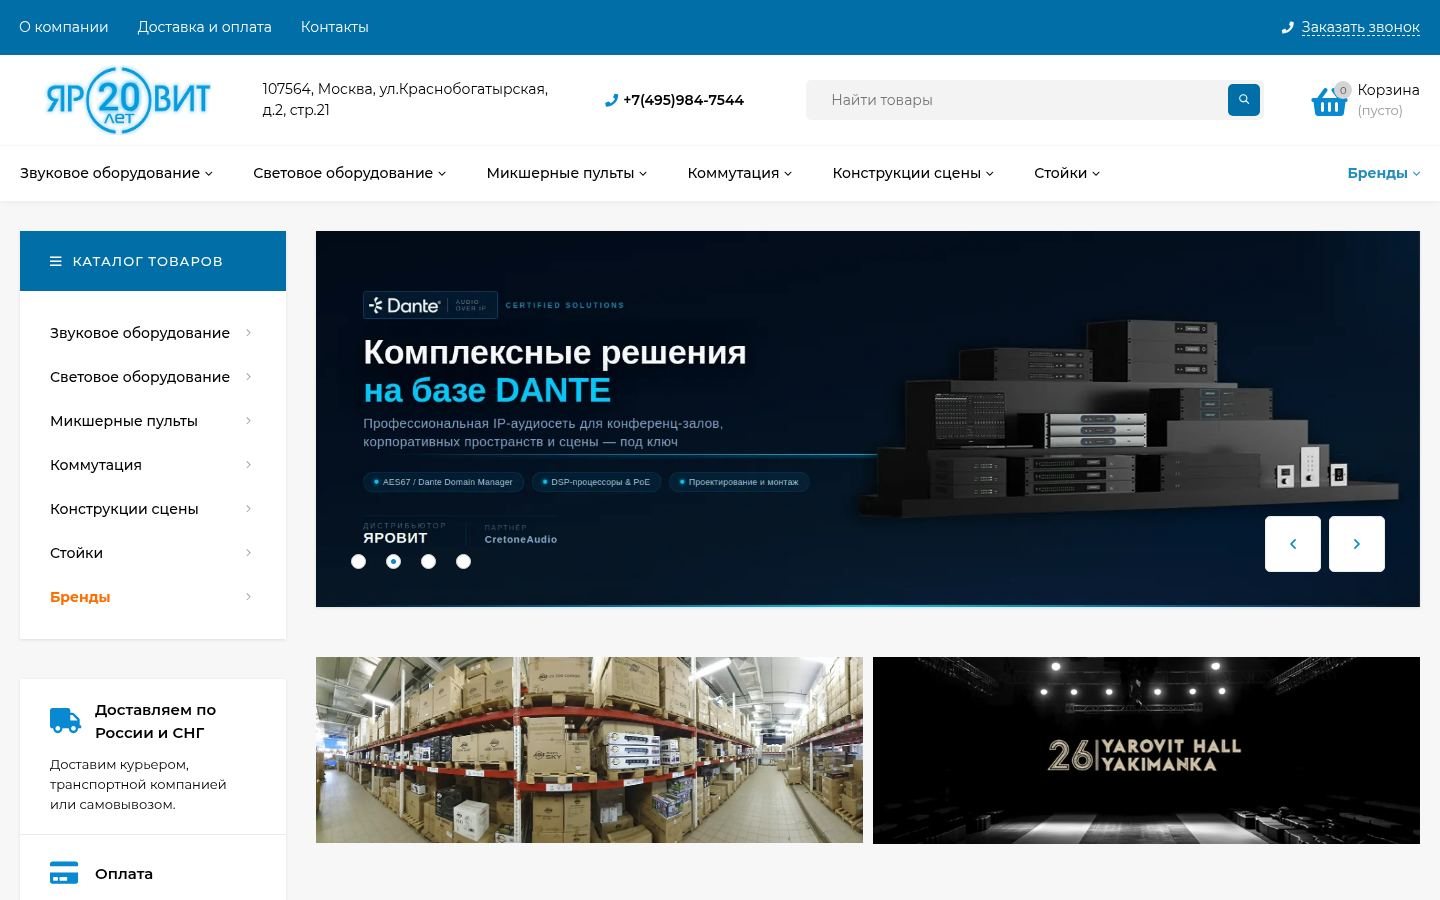1440x900 pixels.
Task: Click the phone icon next to Заказать звонок
Action: click(x=1288, y=28)
